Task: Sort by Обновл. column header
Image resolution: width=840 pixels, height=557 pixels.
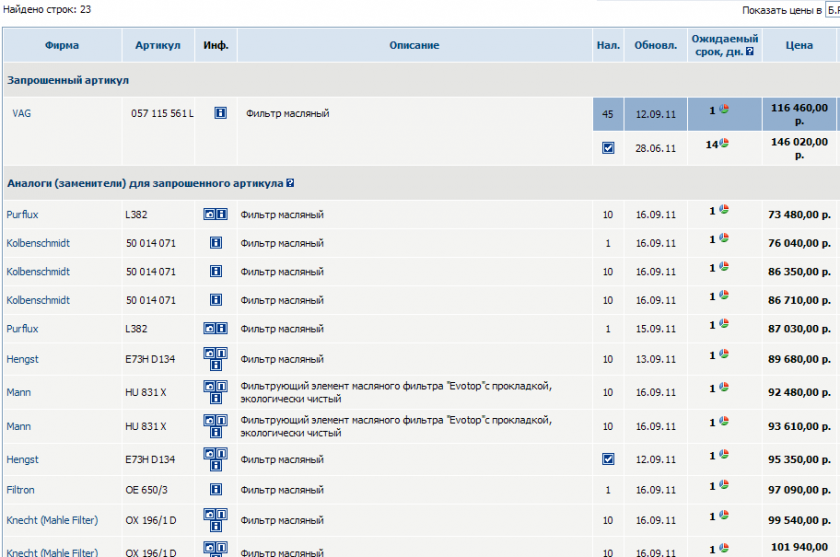Action: [656, 46]
